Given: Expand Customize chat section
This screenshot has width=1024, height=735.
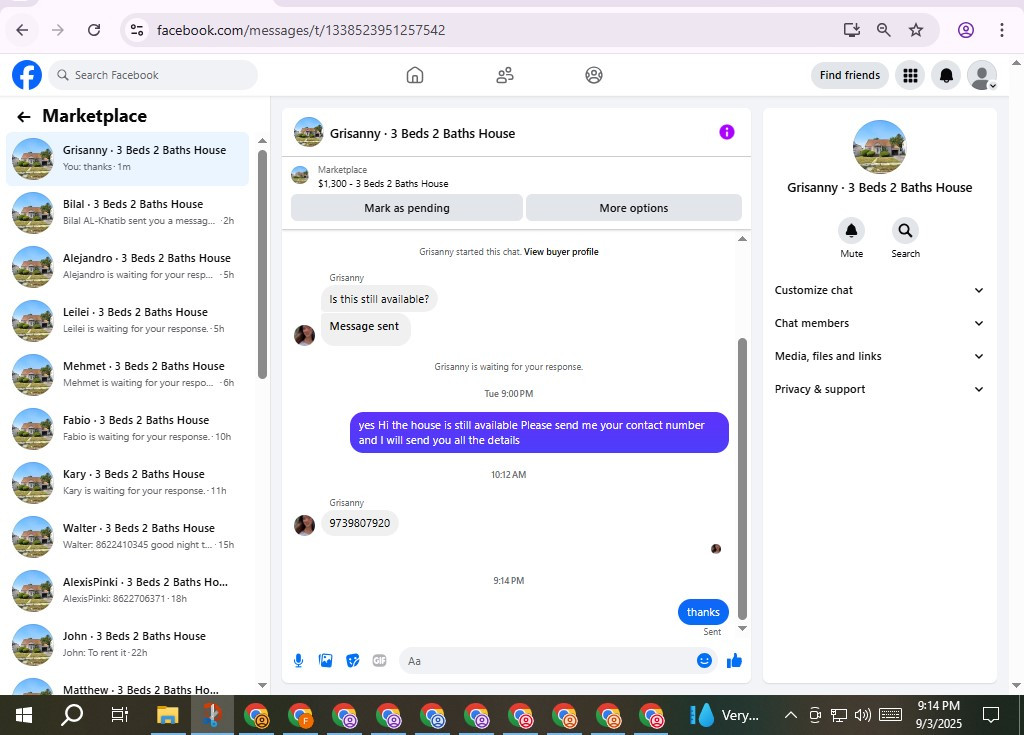Looking at the screenshot, I should [879, 290].
